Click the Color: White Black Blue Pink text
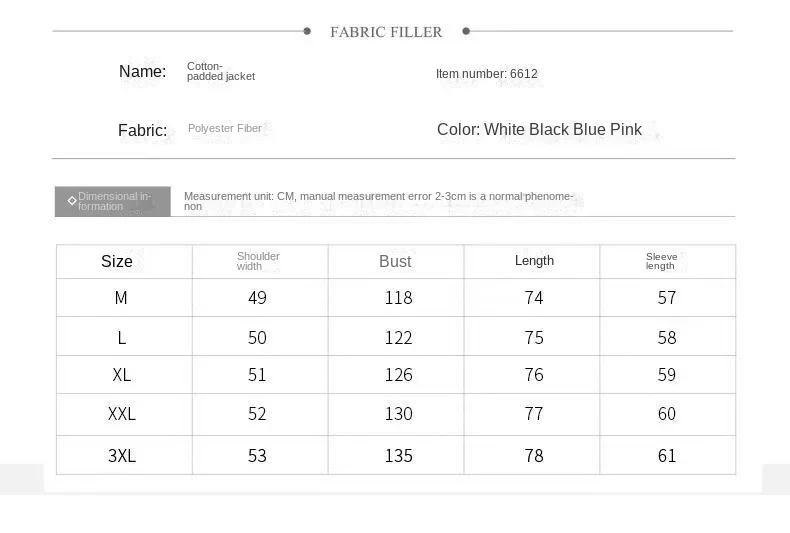Screen dimensions: 790x533 coord(539,130)
